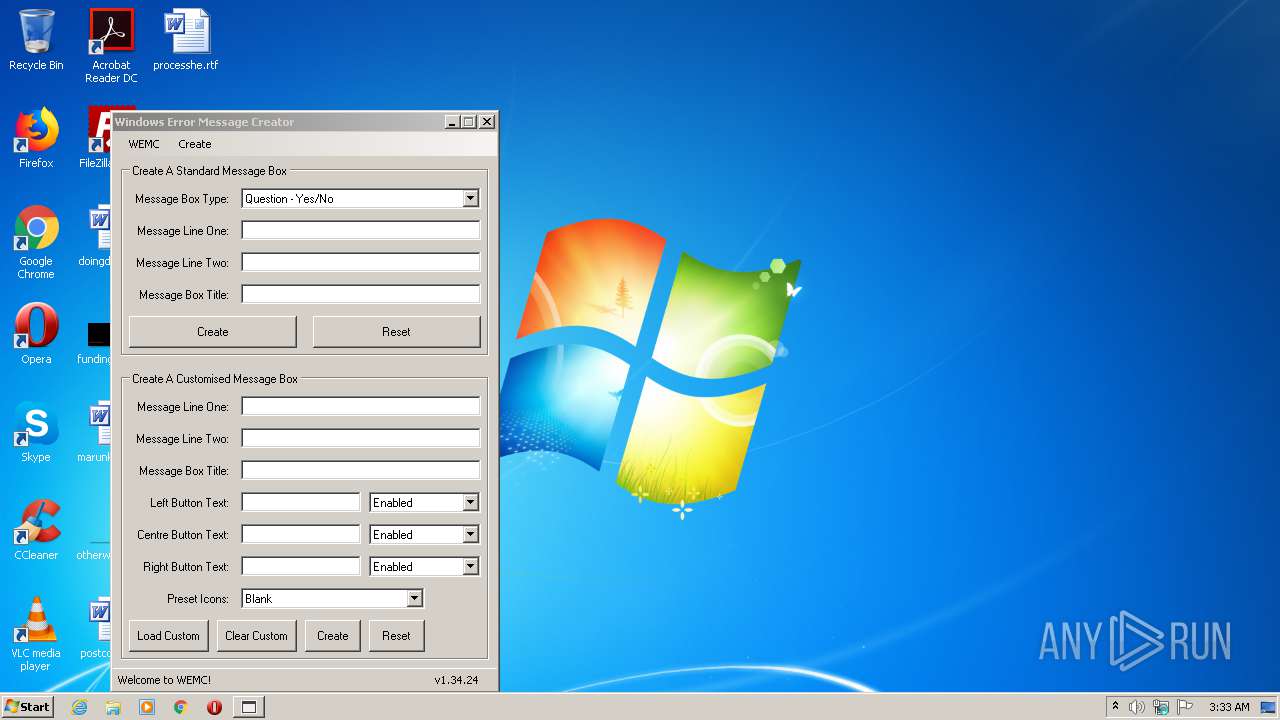The height and width of the screenshot is (720, 1280).
Task: Minimize the Windows Error Message Creator window
Action: (452, 122)
